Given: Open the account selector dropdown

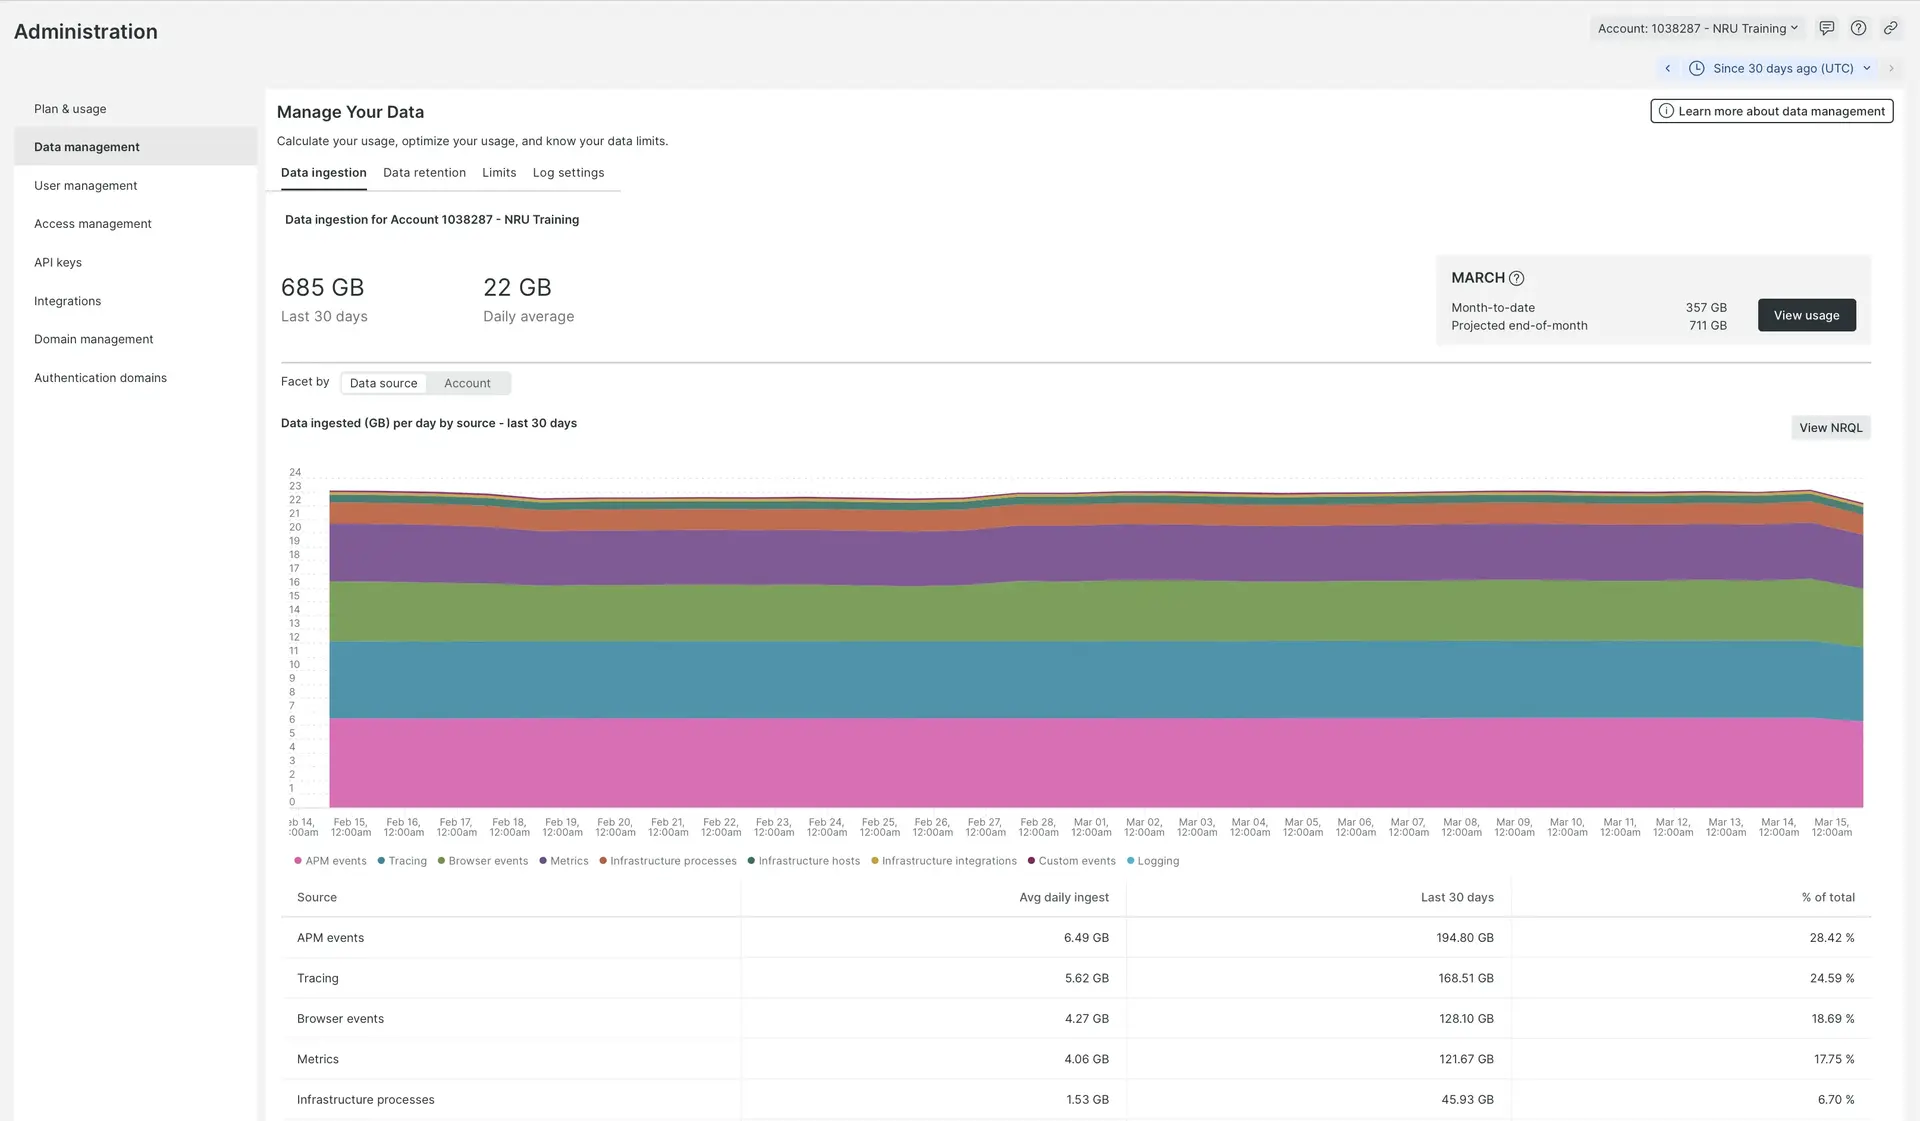Looking at the screenshot, I should [1697, 28].
